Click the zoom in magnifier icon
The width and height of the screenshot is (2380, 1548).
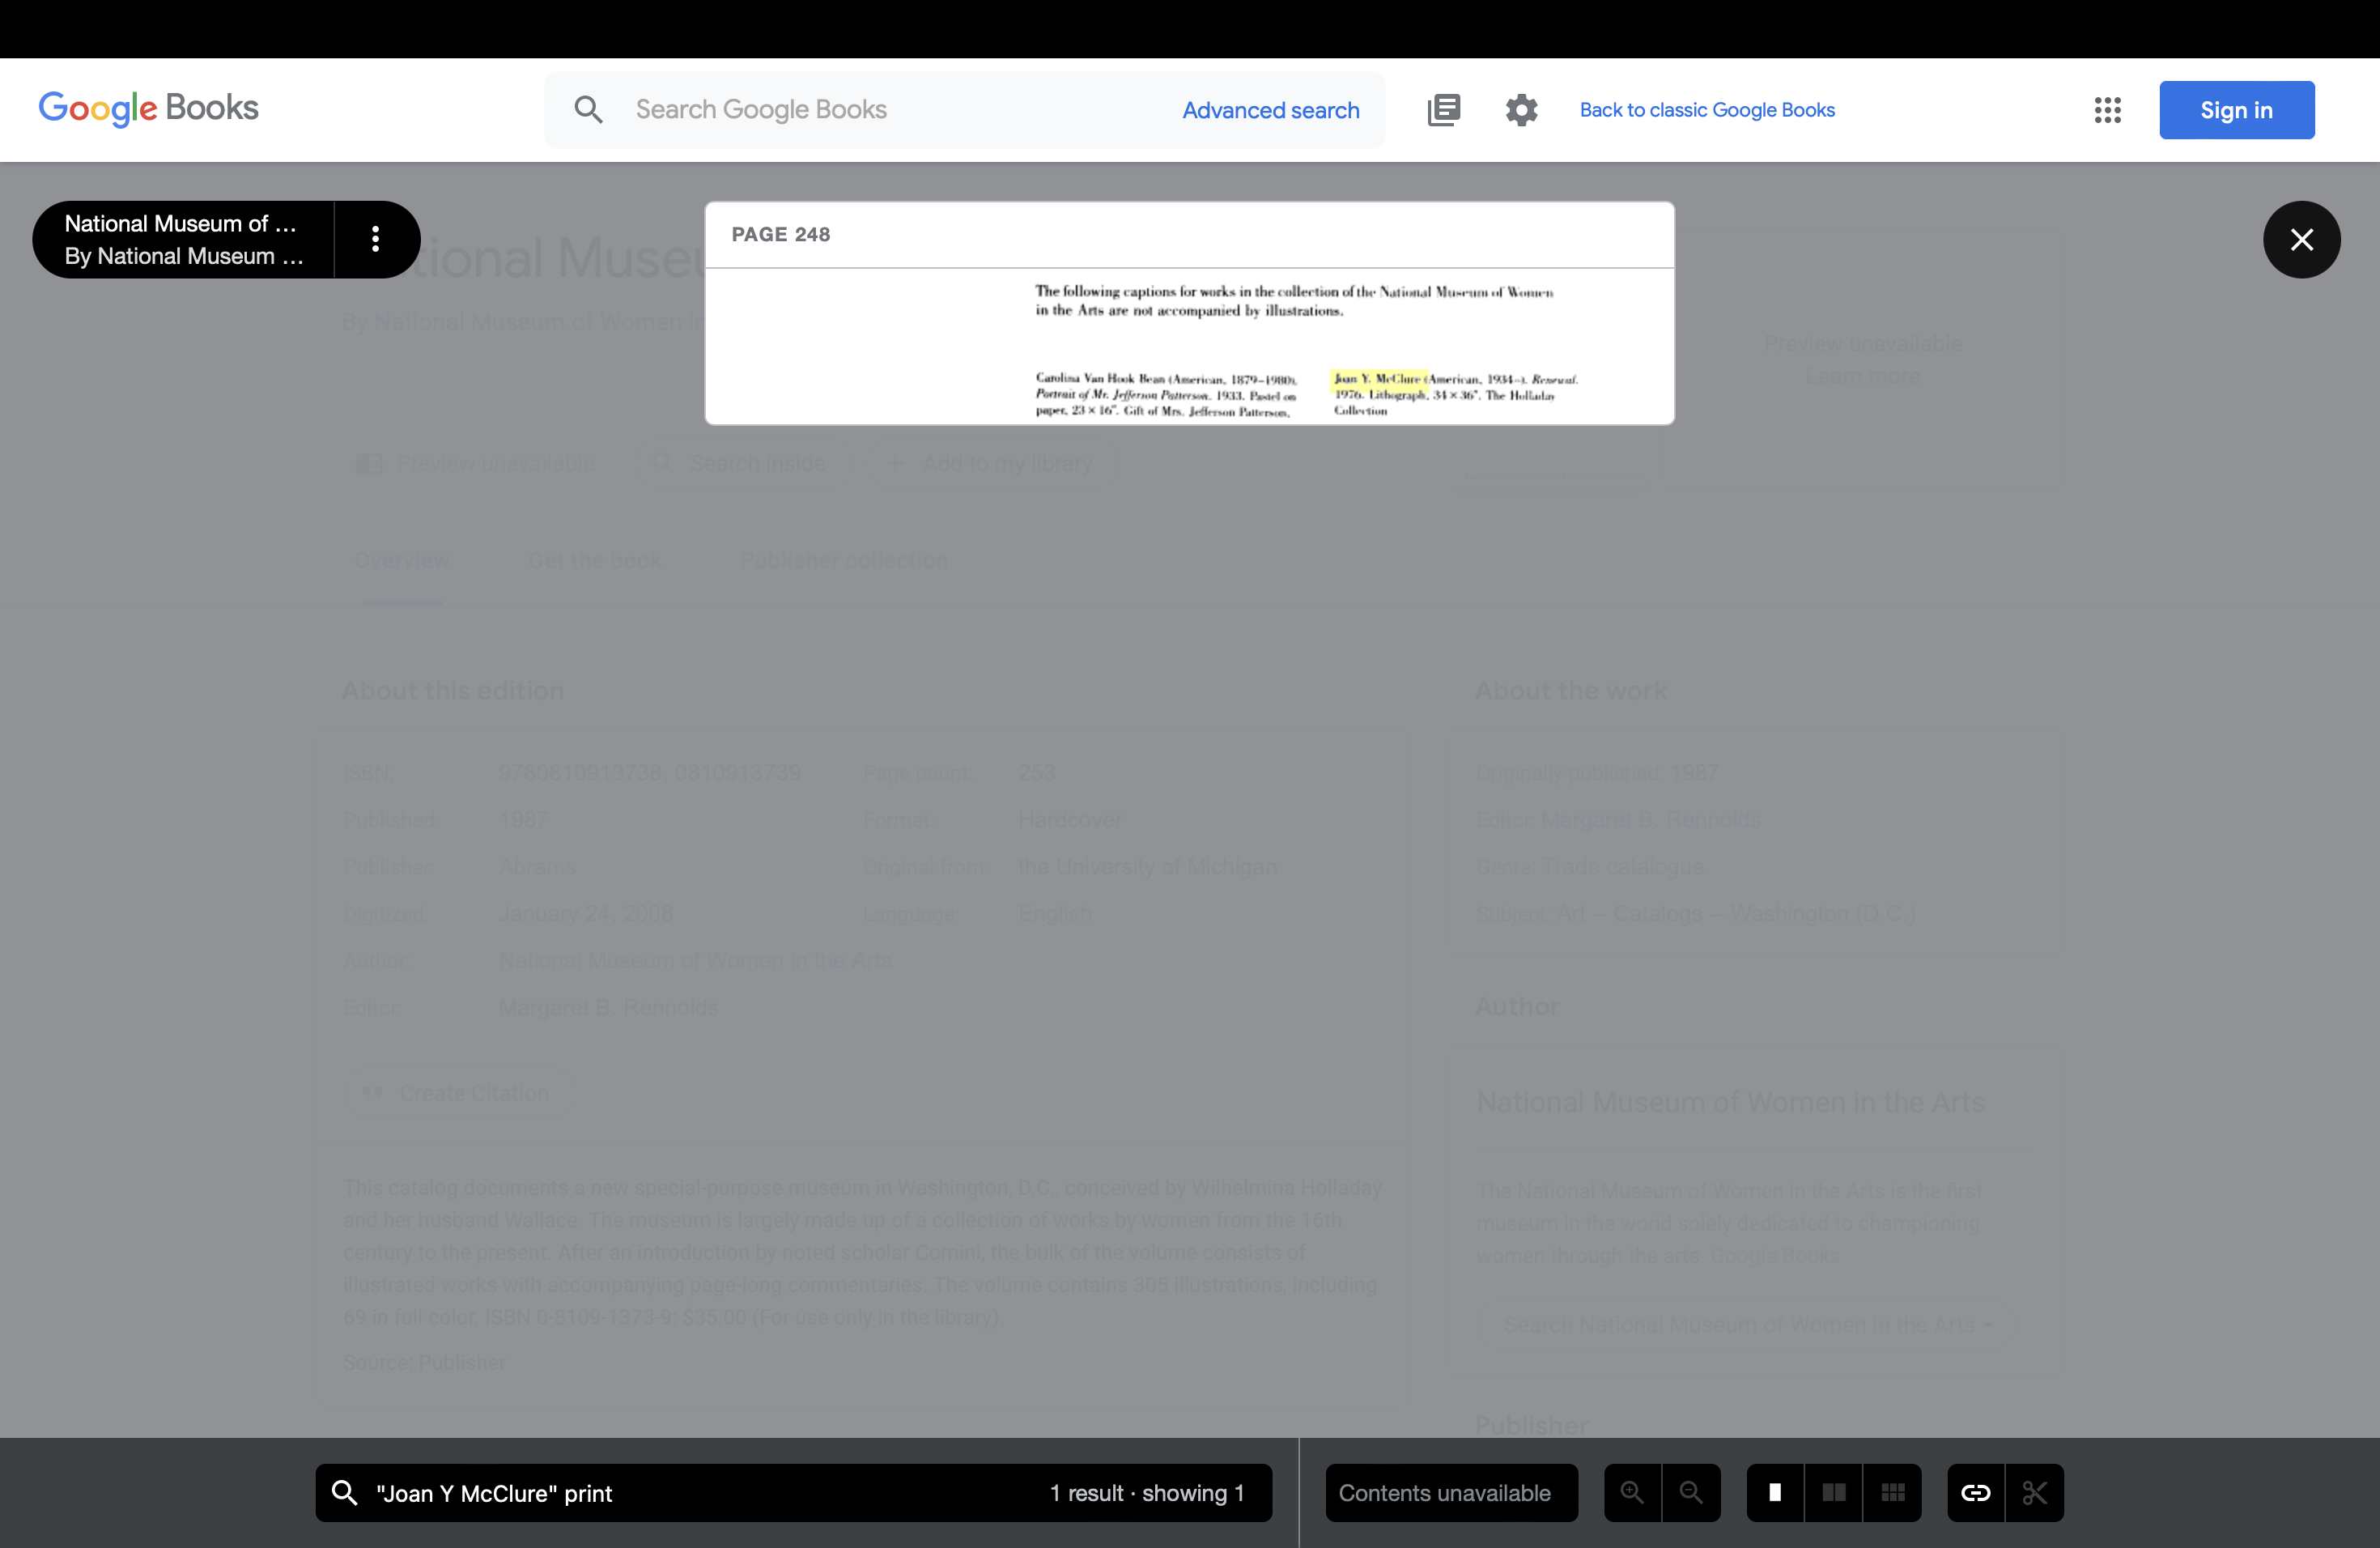pyautogui.click(x=1630, y=1491)
